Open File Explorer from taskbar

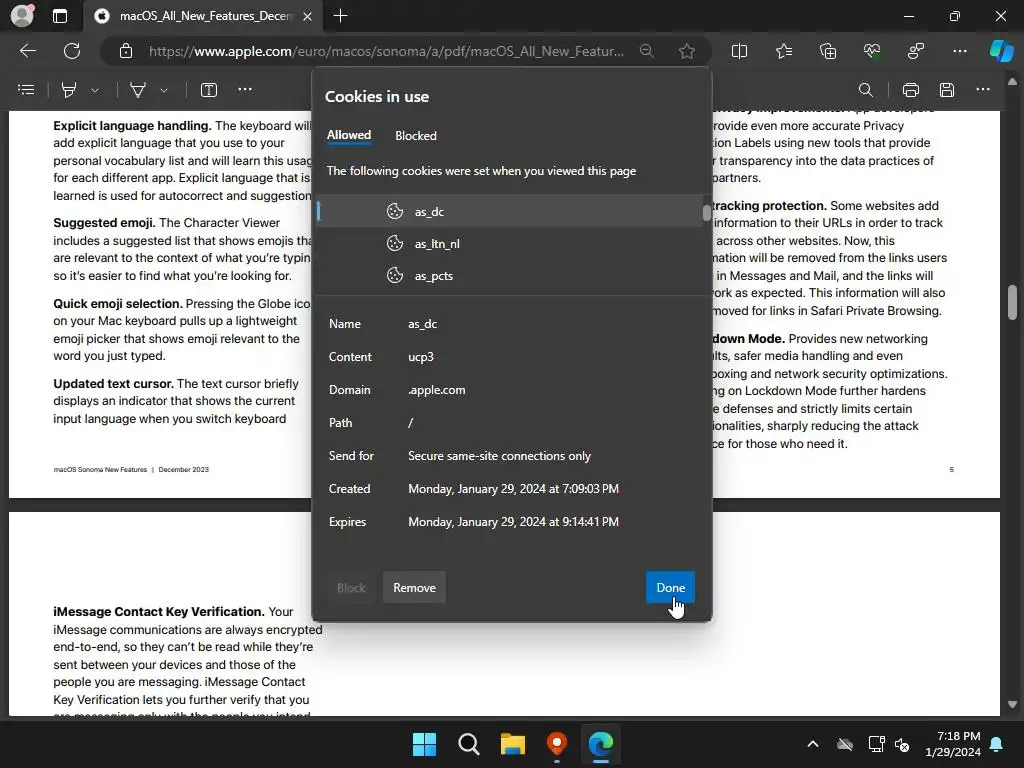(513, 744)
